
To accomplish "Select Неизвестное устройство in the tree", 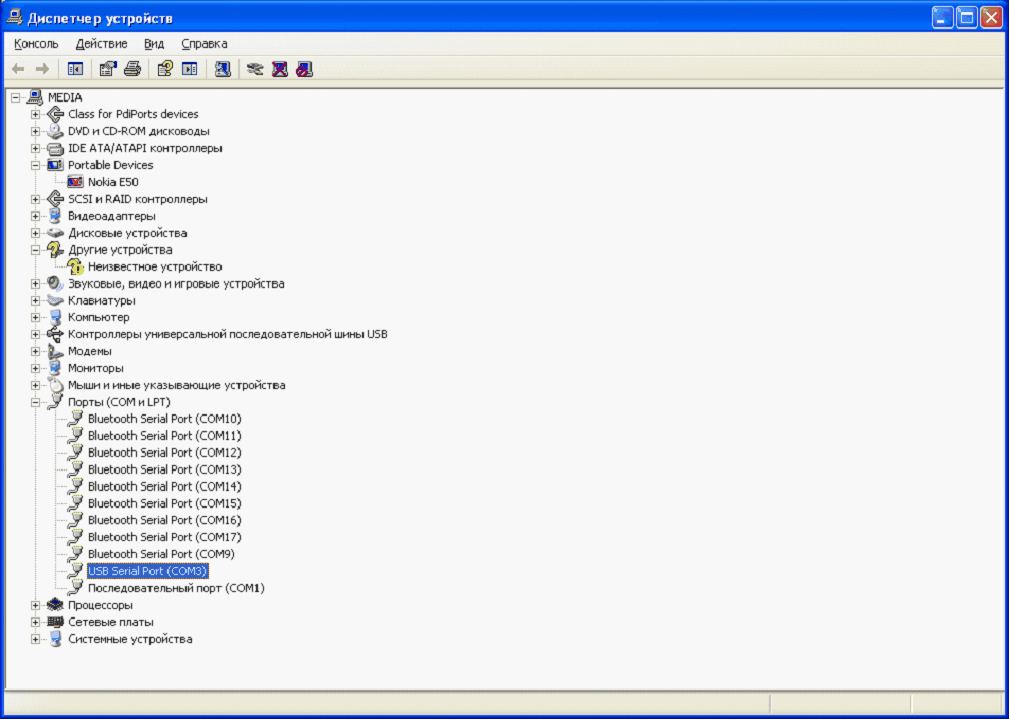I will (x=154, y=267).
